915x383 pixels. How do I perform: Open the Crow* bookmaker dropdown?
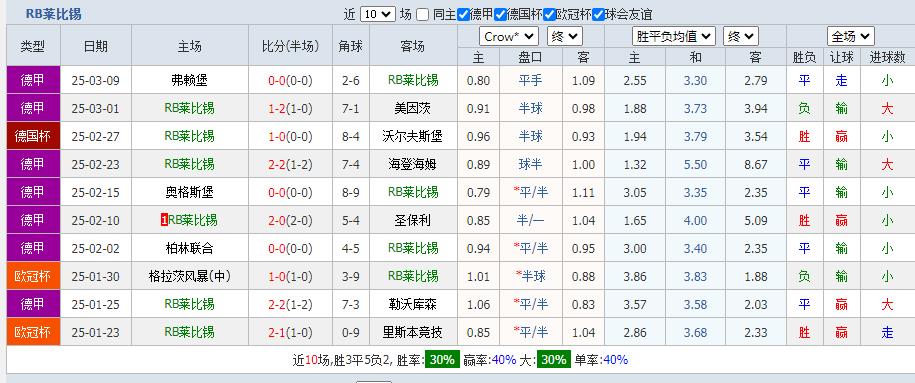pyautogui.click(x=509, y=36)
